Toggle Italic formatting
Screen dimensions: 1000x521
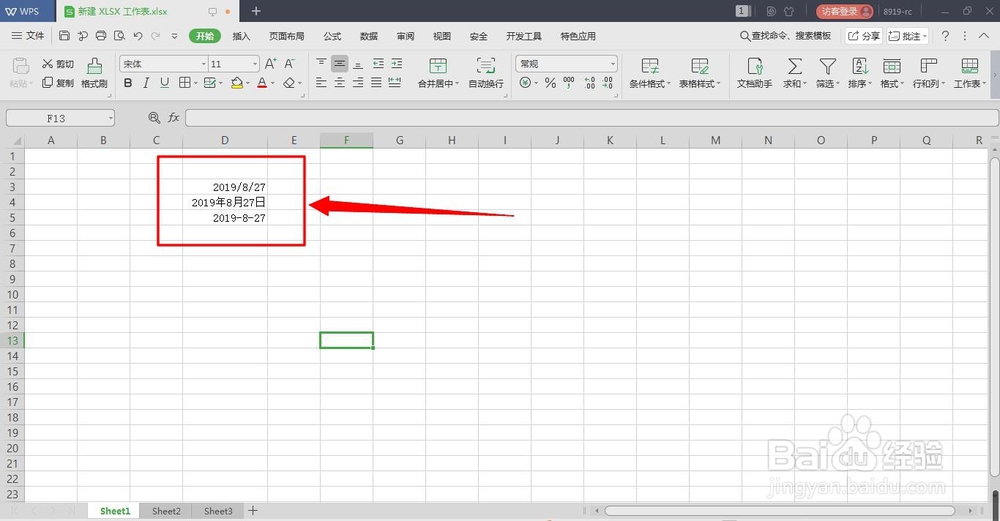pyautogui.click(x=146, y=83)
